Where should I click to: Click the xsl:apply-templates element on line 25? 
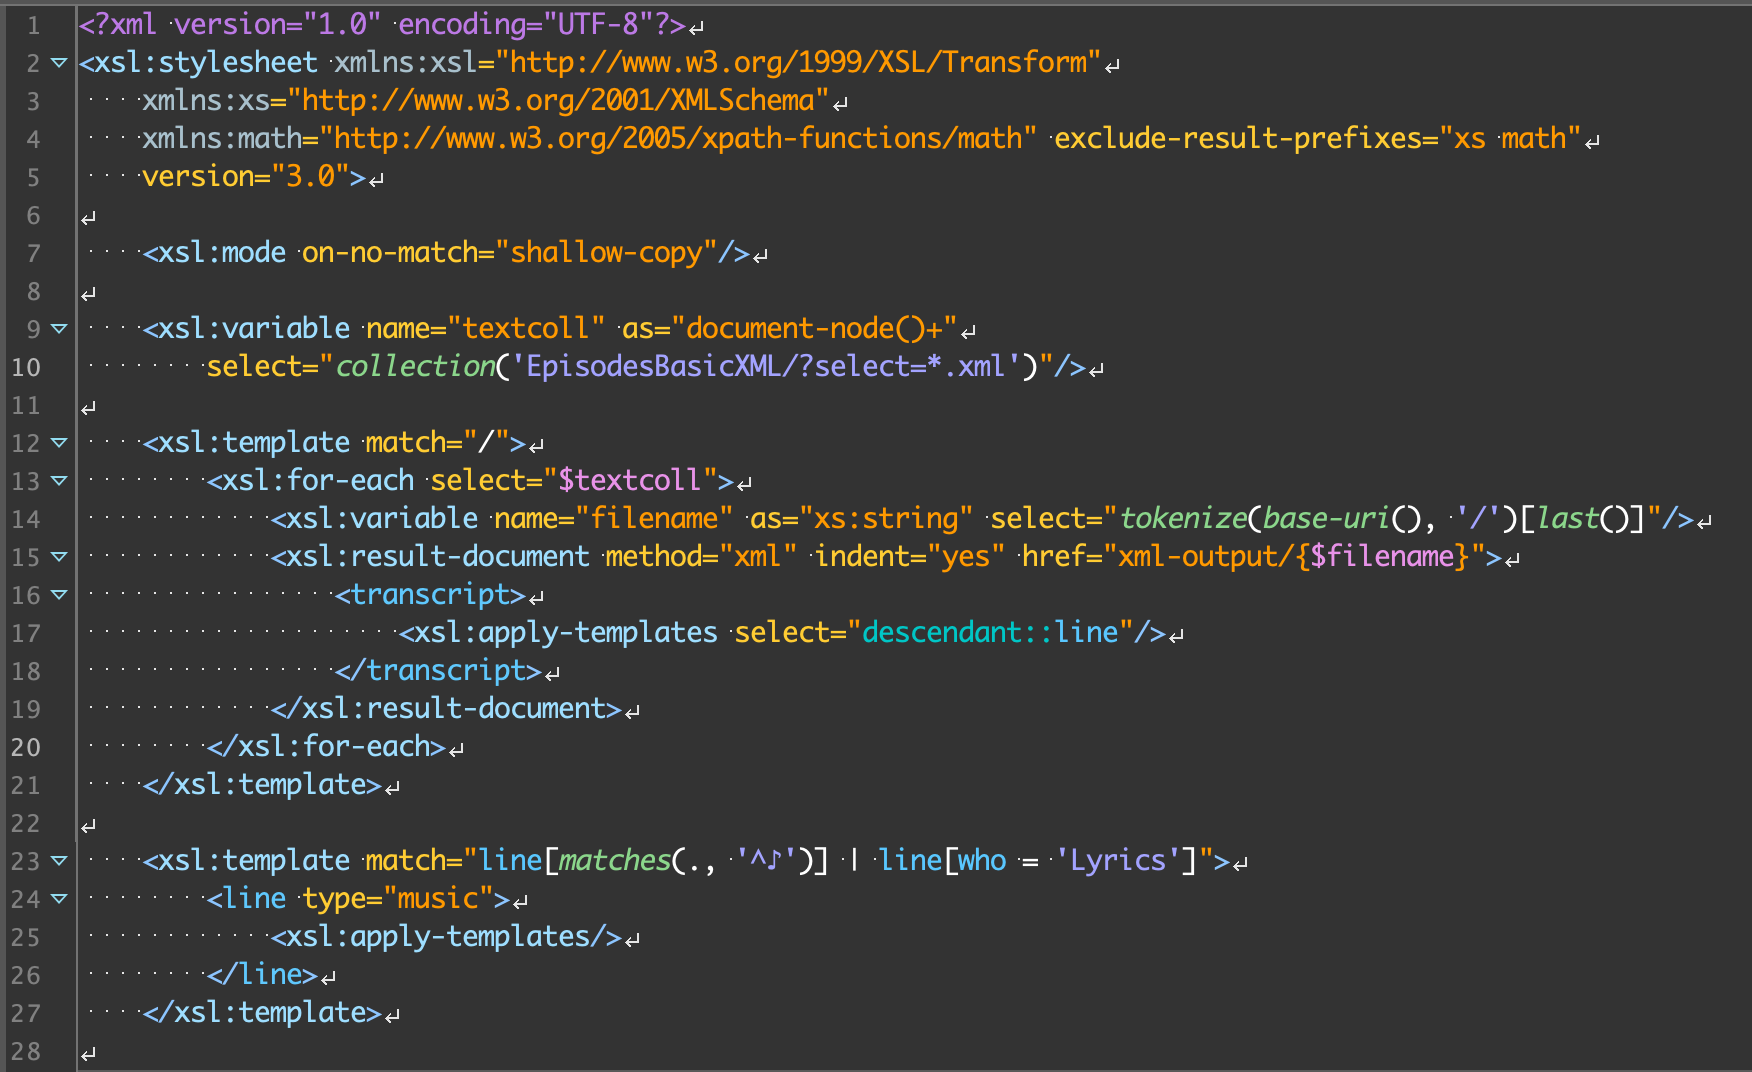pos(446,937)
